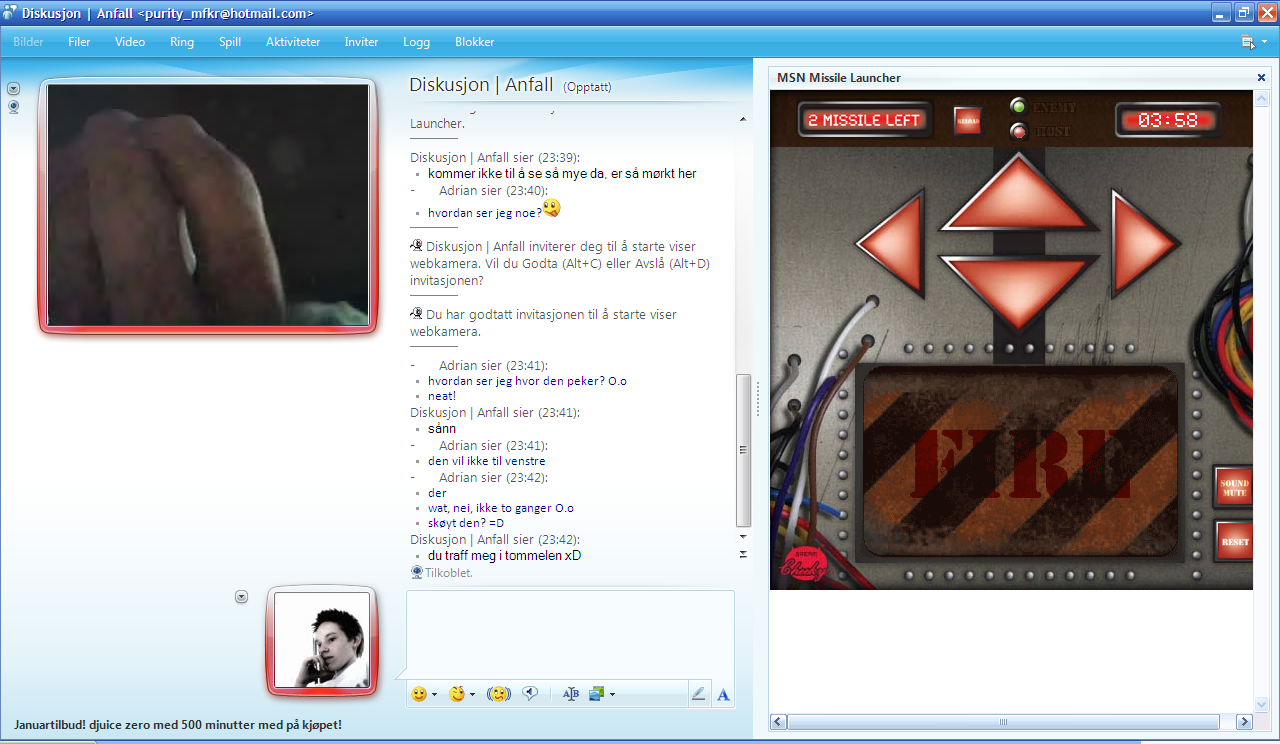1280x744 pixels.
Task: Click game panel vertical scroll down arrow
Action: click(x=1261, y=704)
